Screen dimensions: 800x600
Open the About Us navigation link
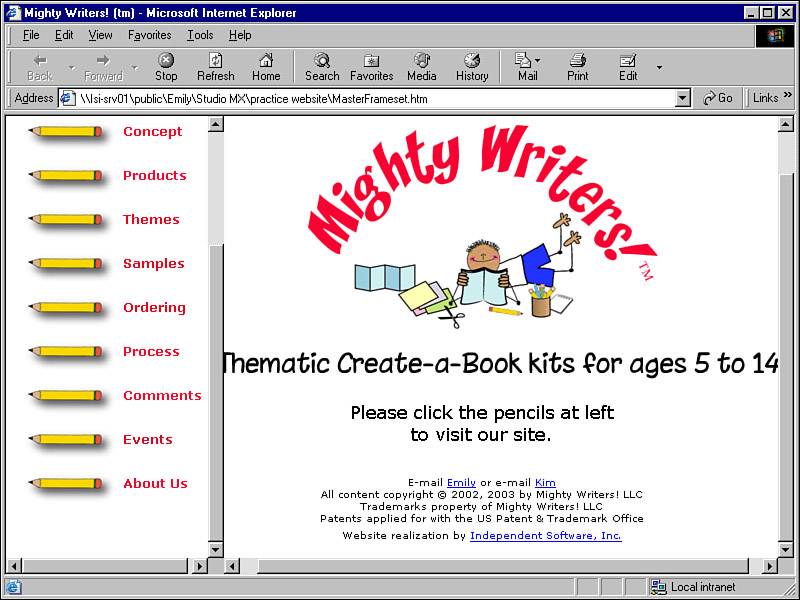tap(155, 483)
